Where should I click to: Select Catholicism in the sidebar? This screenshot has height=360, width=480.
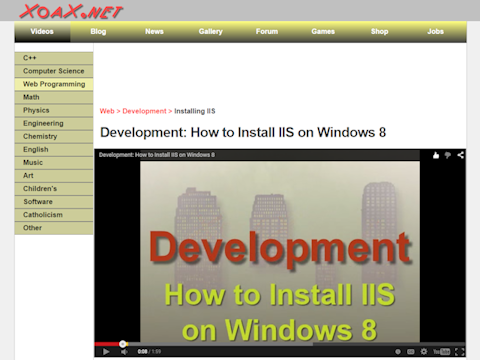click(x=54, y=215)
